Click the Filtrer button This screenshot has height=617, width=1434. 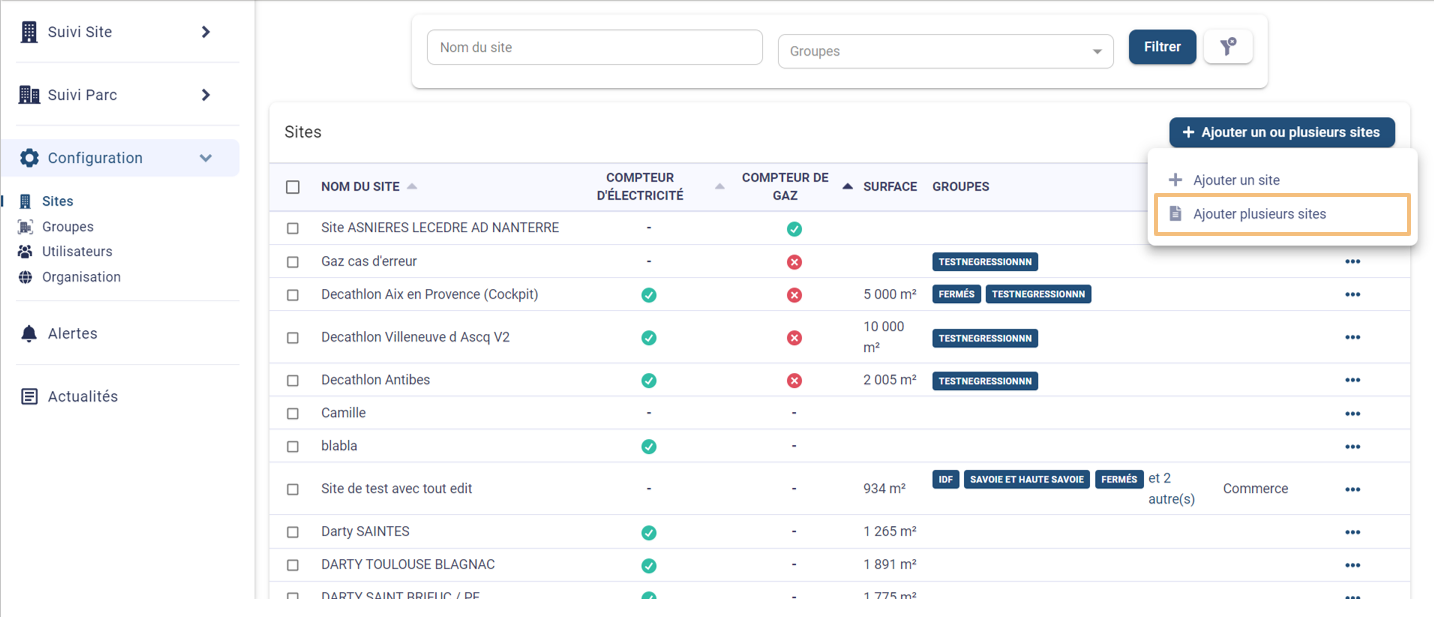tap(1162, 46)
